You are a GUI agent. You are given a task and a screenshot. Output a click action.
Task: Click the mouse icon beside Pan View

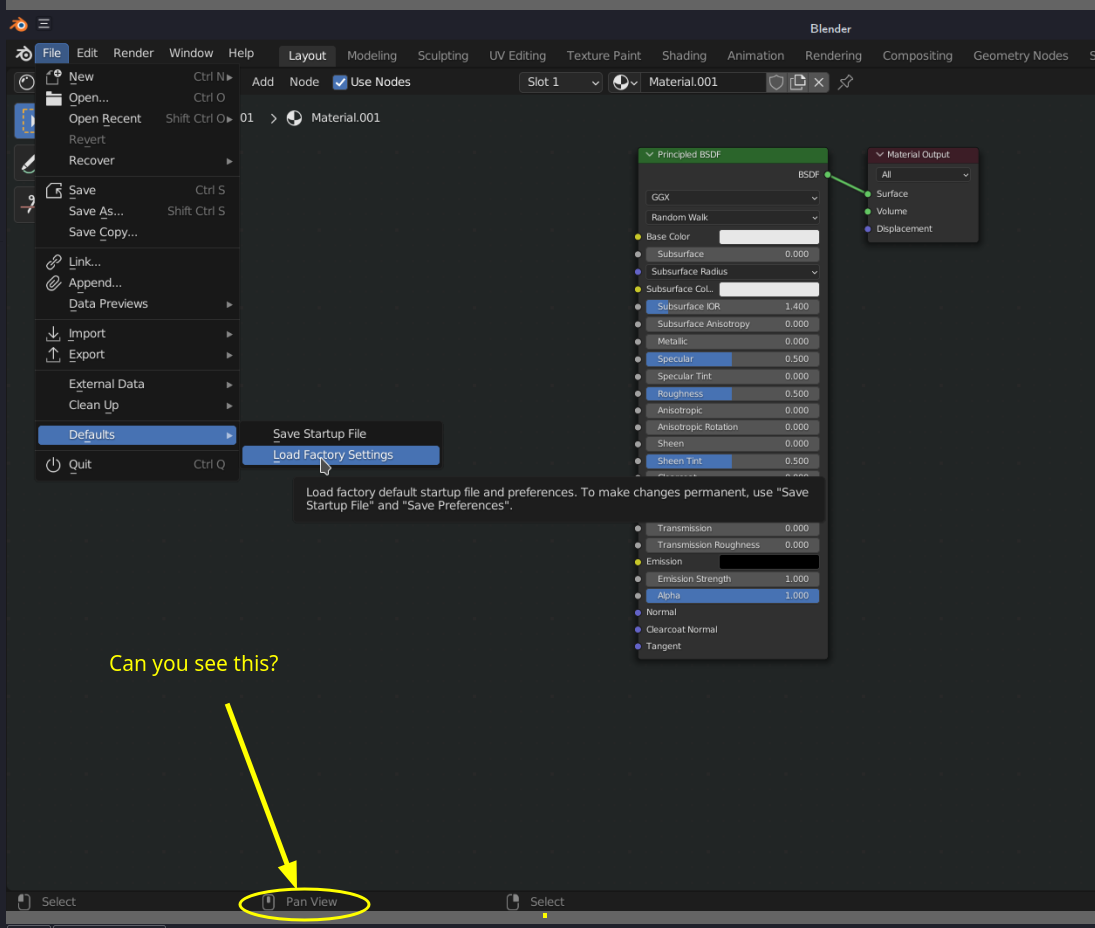coord(268,901)
